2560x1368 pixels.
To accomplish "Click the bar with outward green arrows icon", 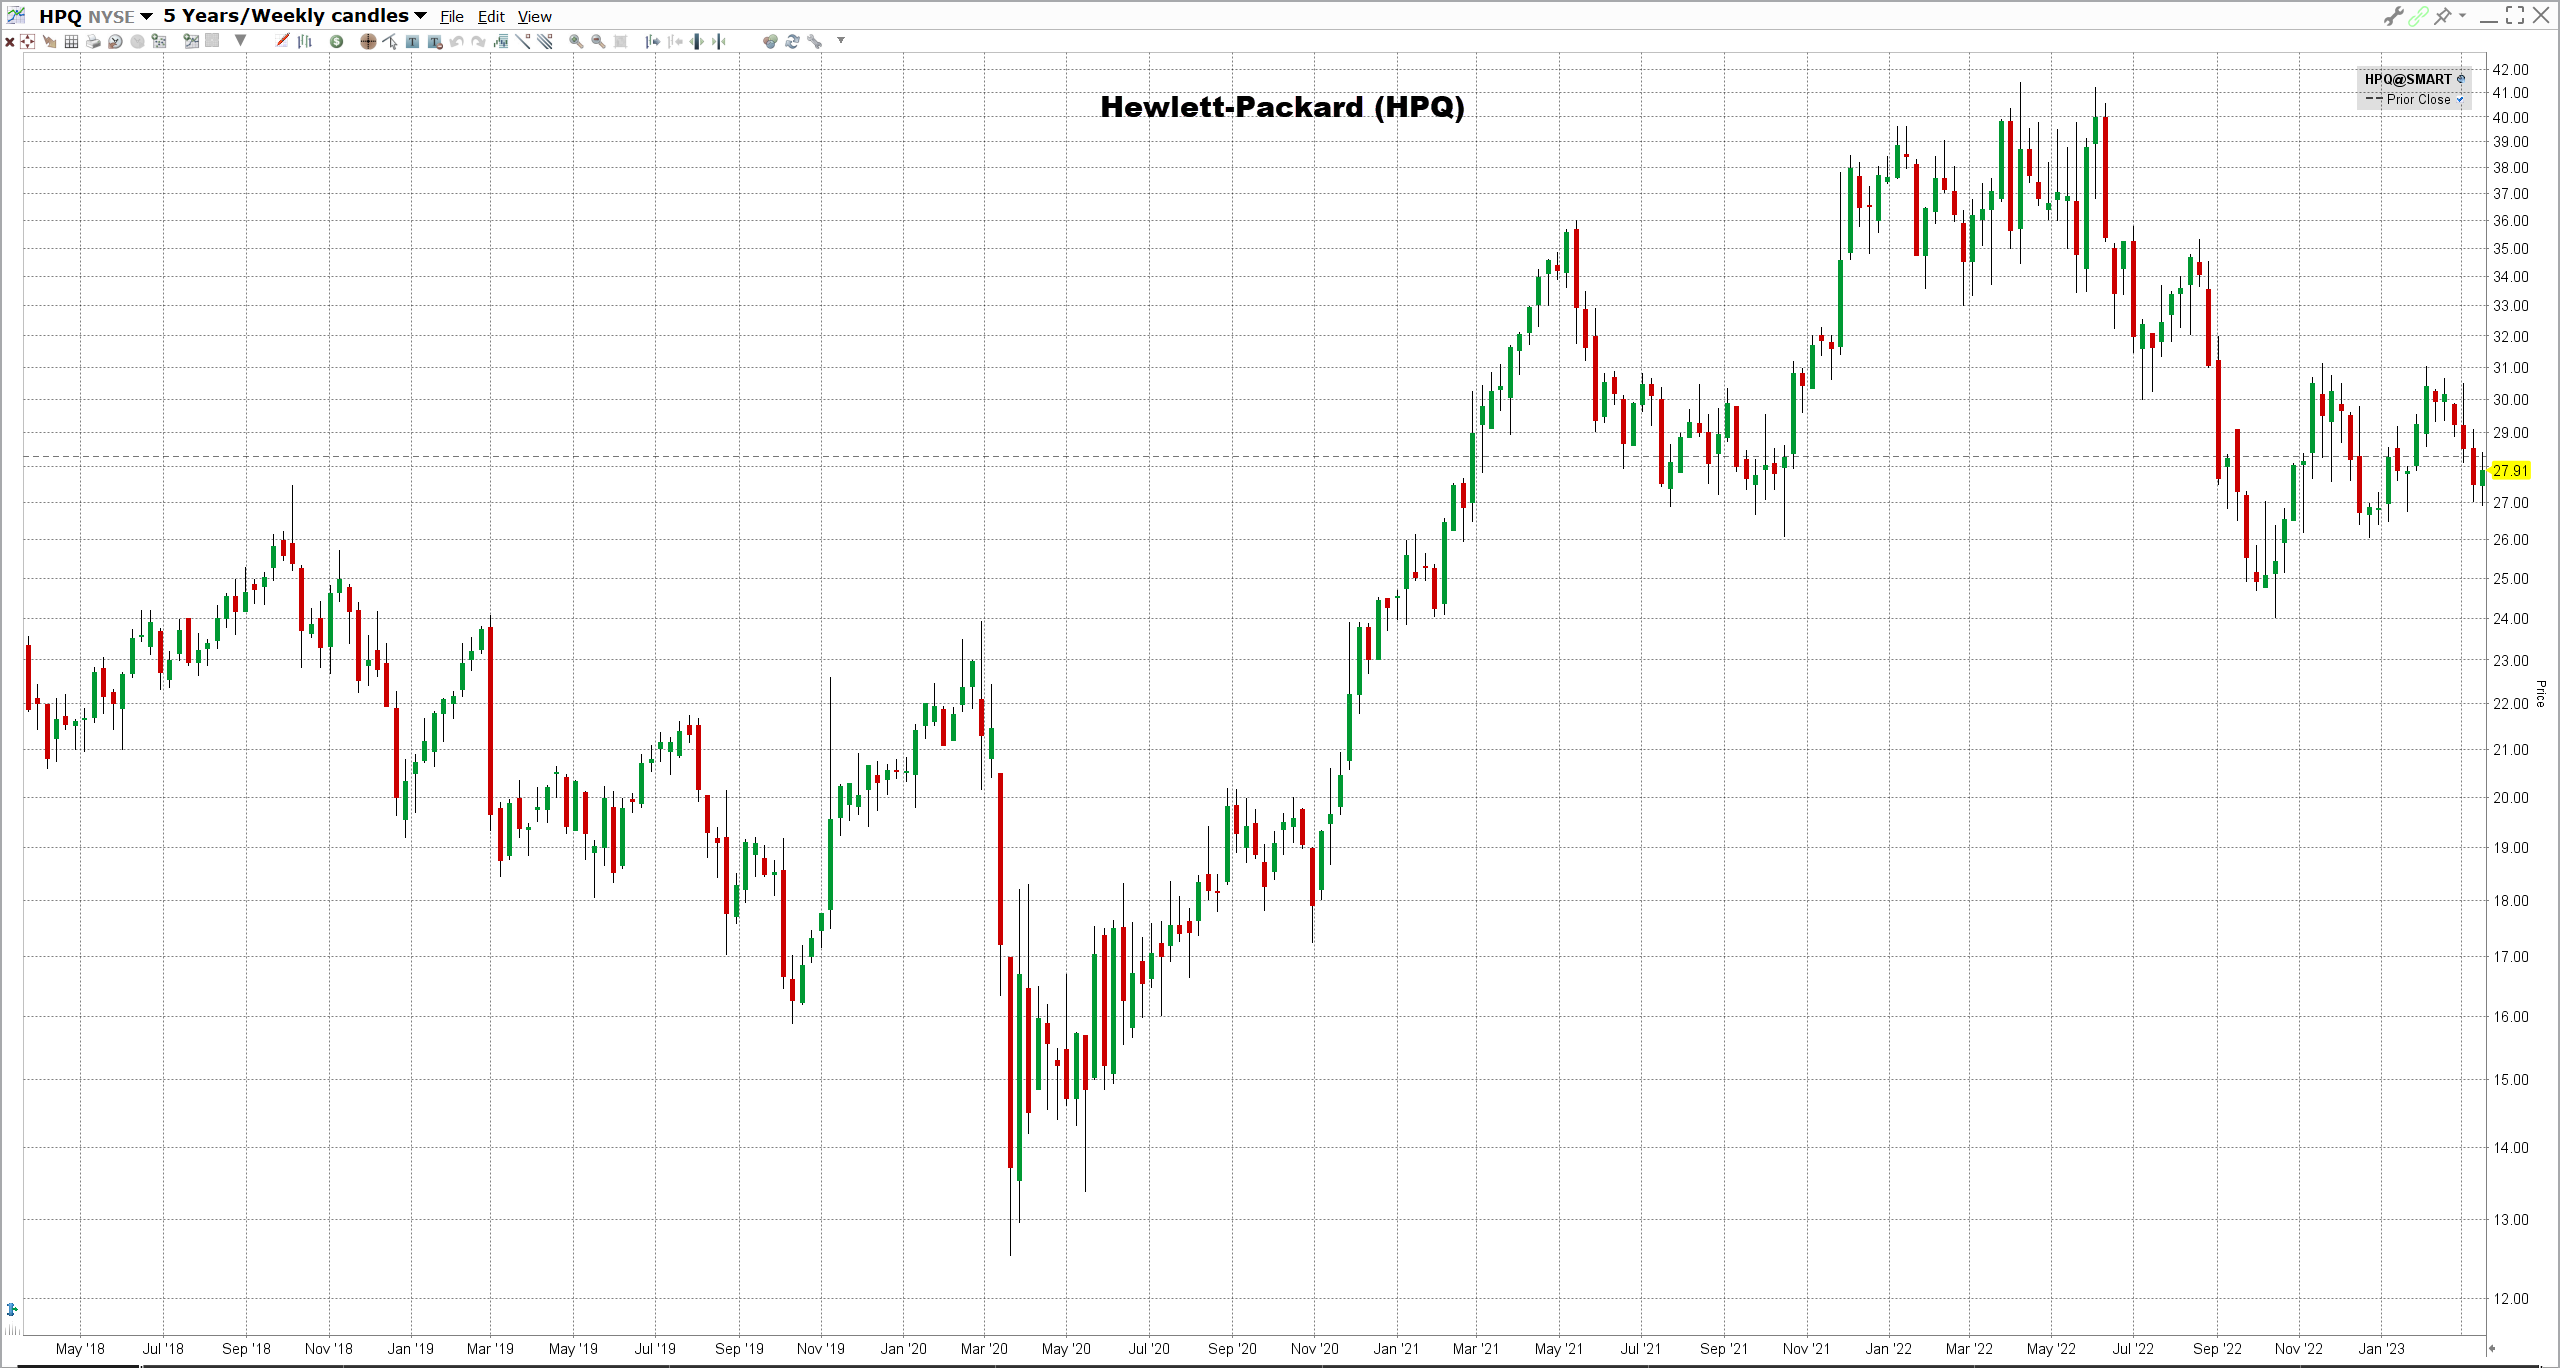I will click(x=696, y=41).
